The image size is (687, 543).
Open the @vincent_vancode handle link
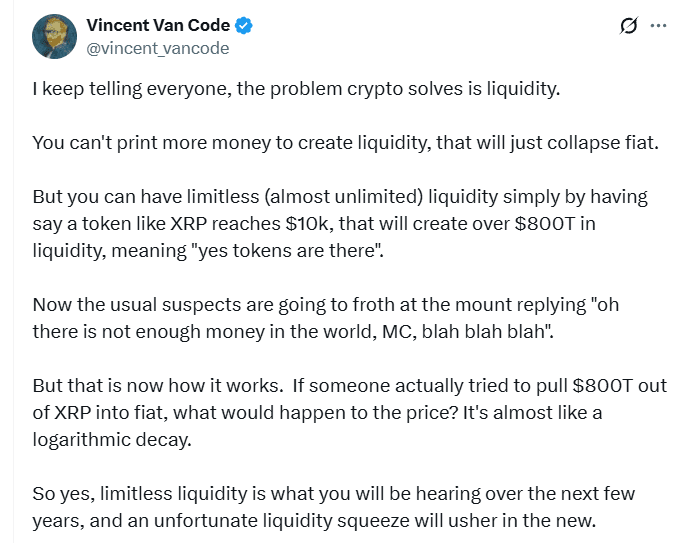tap(158, 48)
